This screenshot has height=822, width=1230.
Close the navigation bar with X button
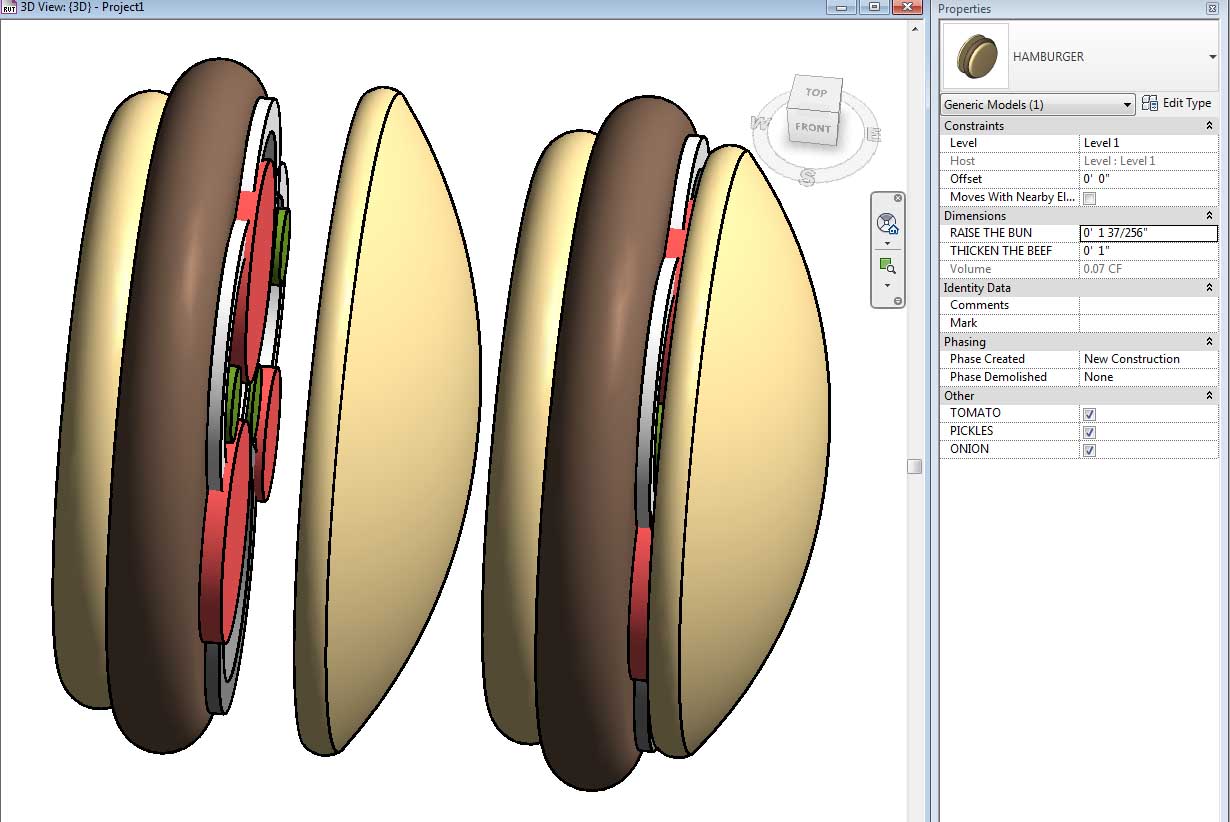coord(897,198)
